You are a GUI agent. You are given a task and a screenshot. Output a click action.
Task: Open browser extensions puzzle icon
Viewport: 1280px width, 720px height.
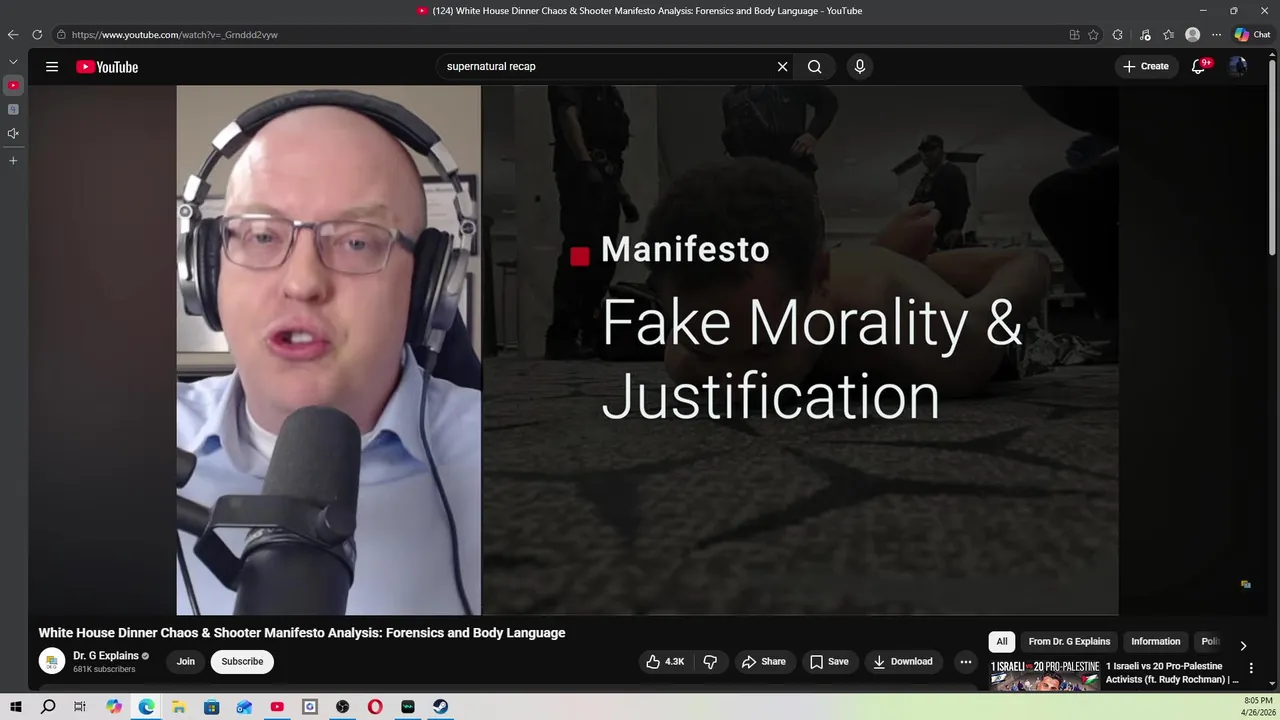(1118, 35)
